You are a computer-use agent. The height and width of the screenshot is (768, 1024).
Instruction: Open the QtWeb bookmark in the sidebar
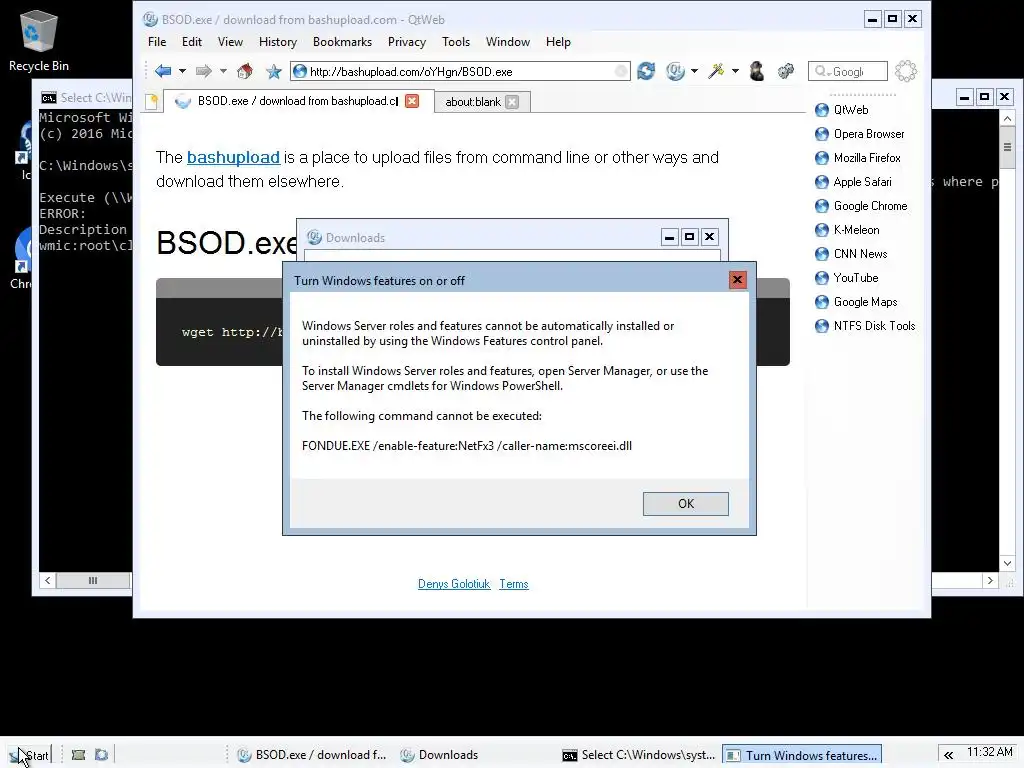tap(842, 110)
